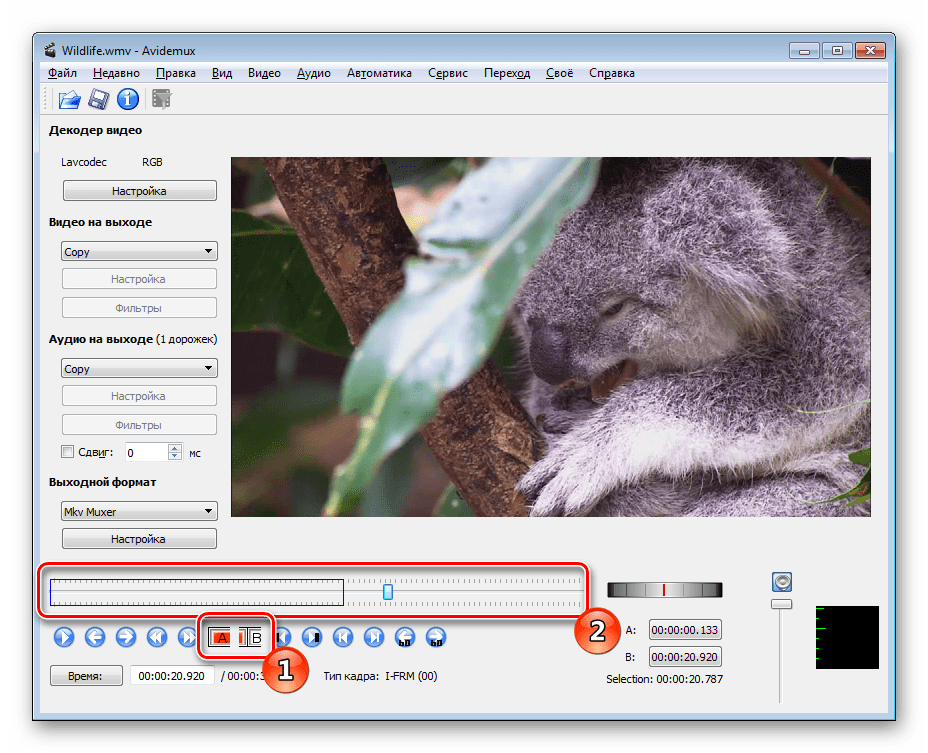Screen dimensions: 928x753
Task: Open video file with folder icon
Action: (69, 99)
